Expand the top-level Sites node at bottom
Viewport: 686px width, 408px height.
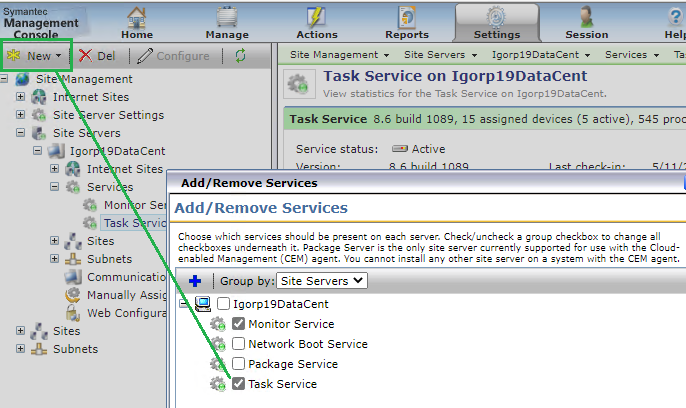[20, 330]
